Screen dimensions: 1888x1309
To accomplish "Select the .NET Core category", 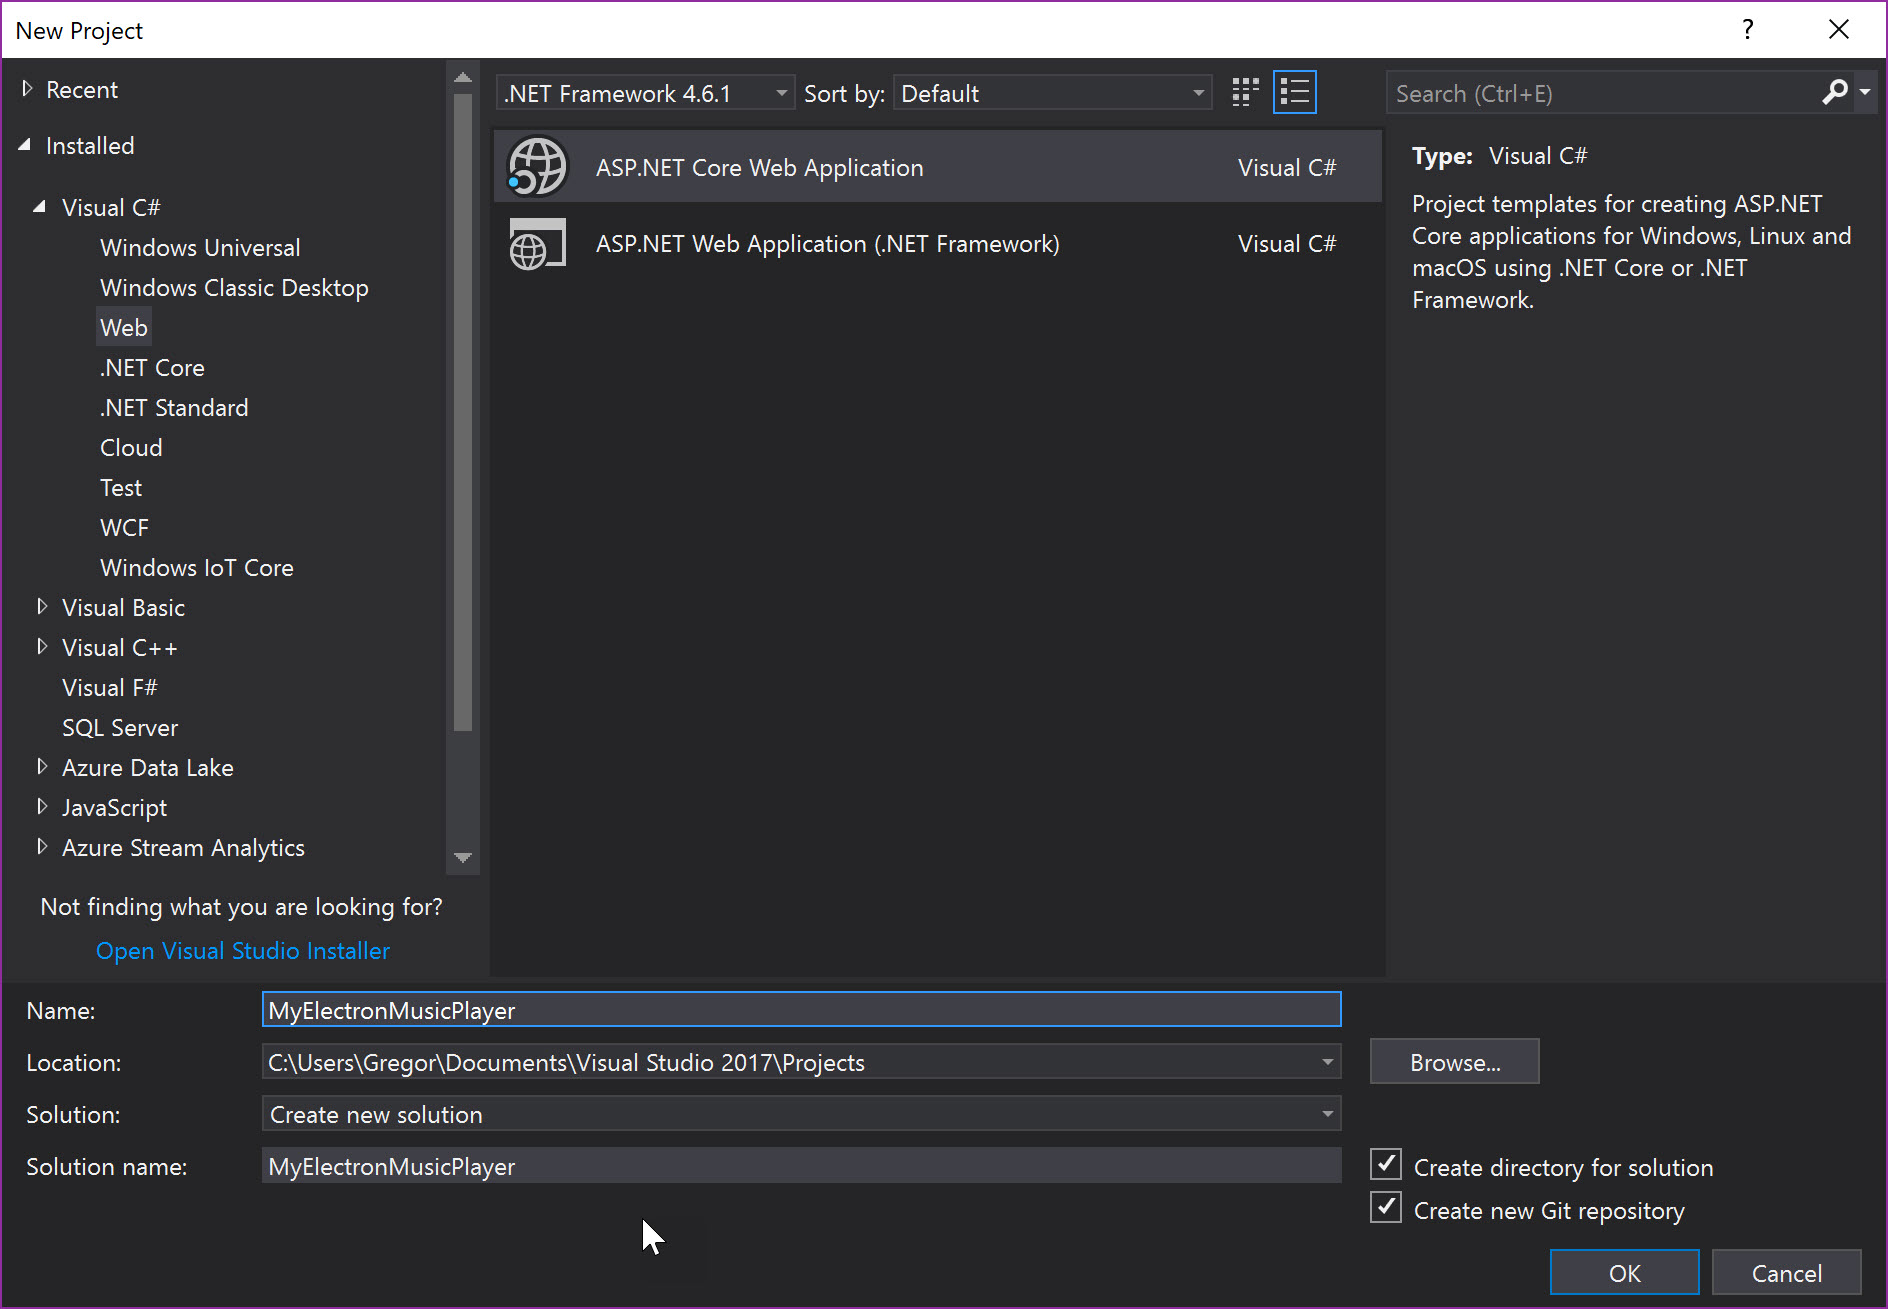I will point(152,368).
